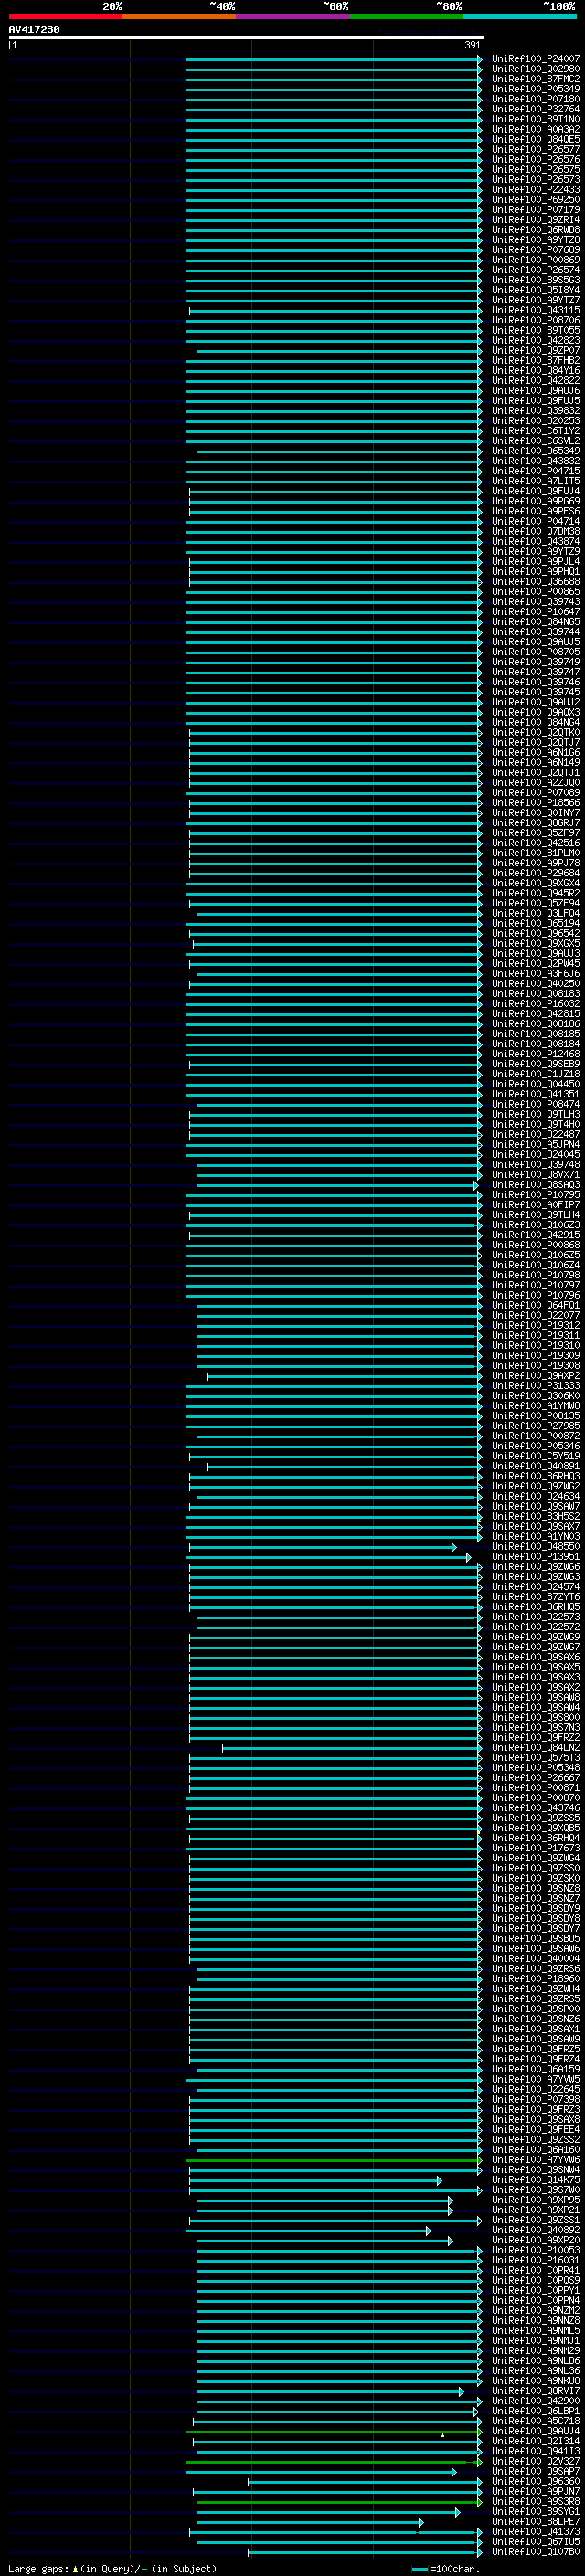Select the UniRef100_Q64FQ1 hit
Screen dimensions: 585x2576
pyautogui.click(x=536, y=1306)
